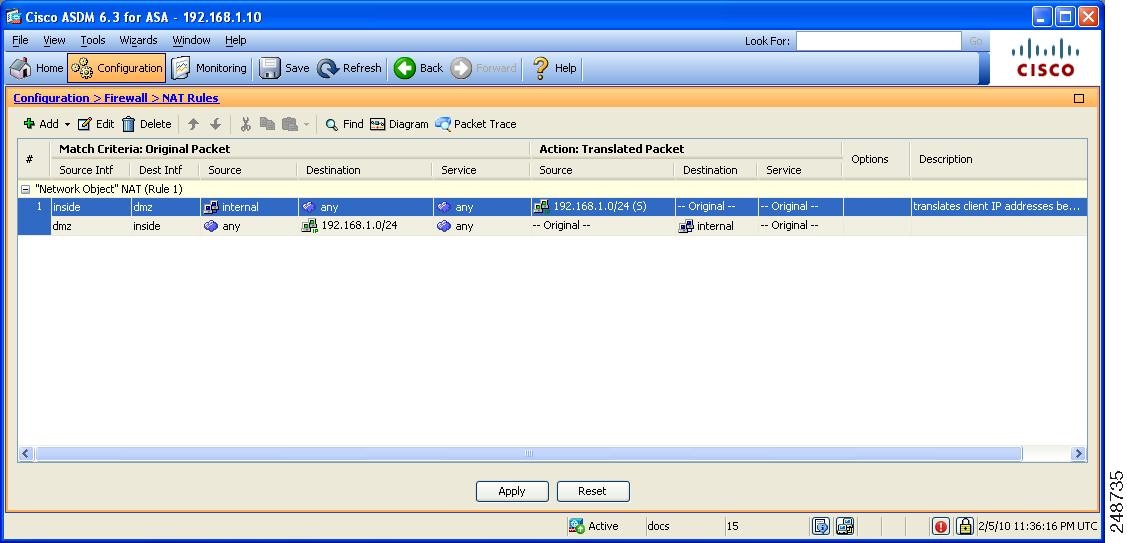Click the Forward navigation button
Screen dimensions: 1127x543
tap(484, 68)
